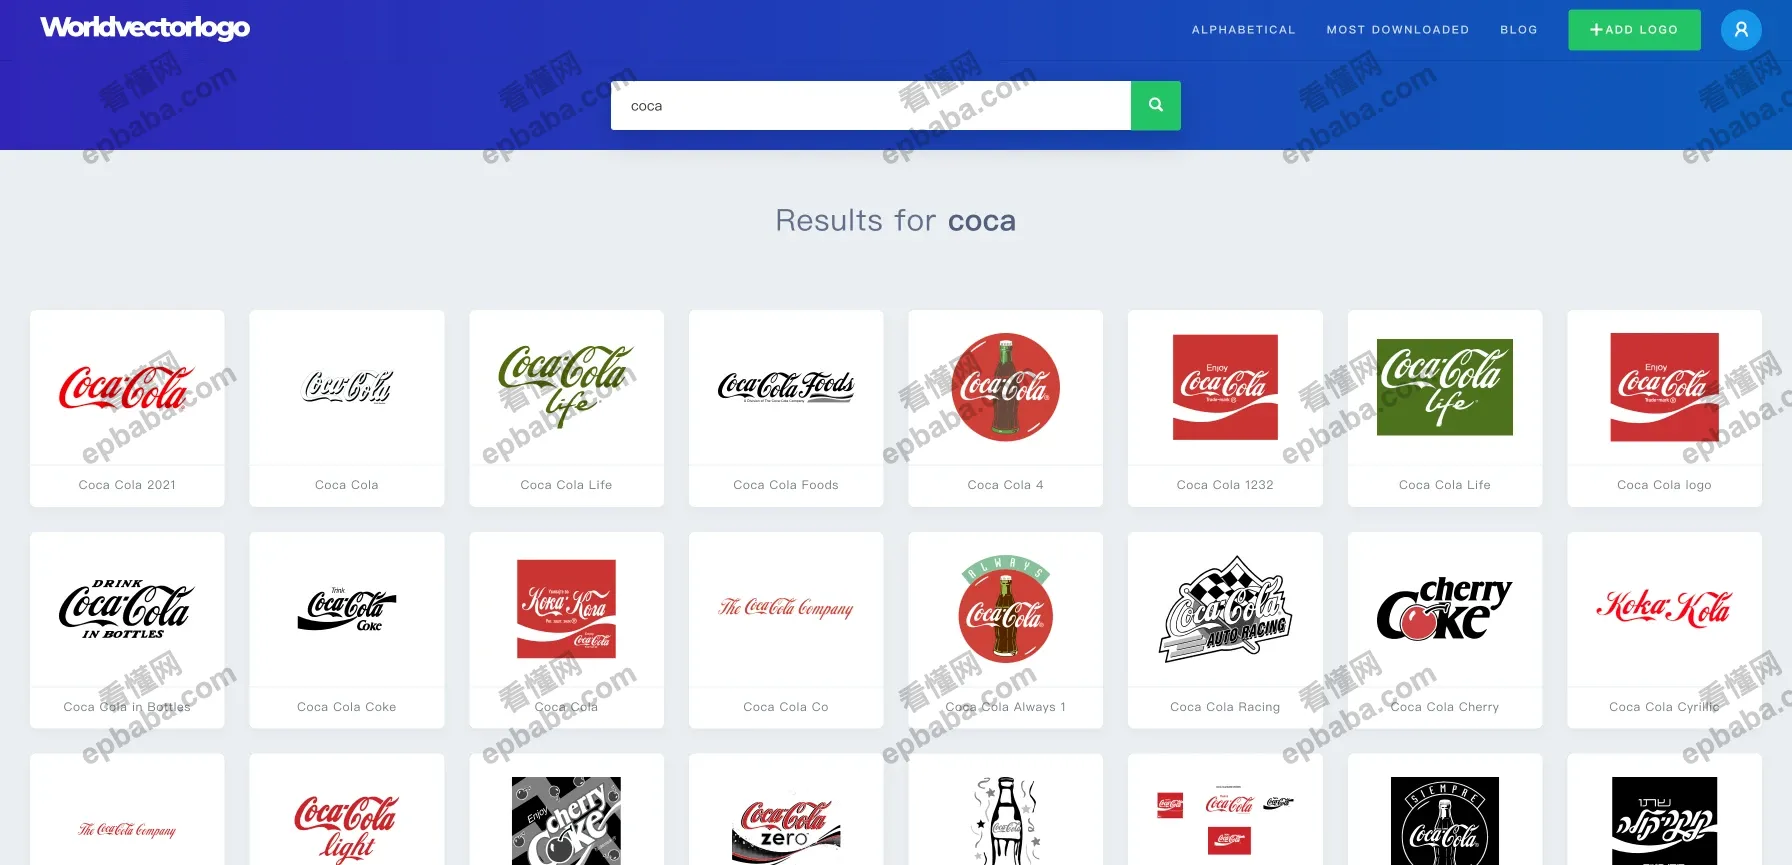This screenshot has width=1792, height=865.
Task: Open the Coca Cola 4 bottle logo
Action: tap(1005, 388)
